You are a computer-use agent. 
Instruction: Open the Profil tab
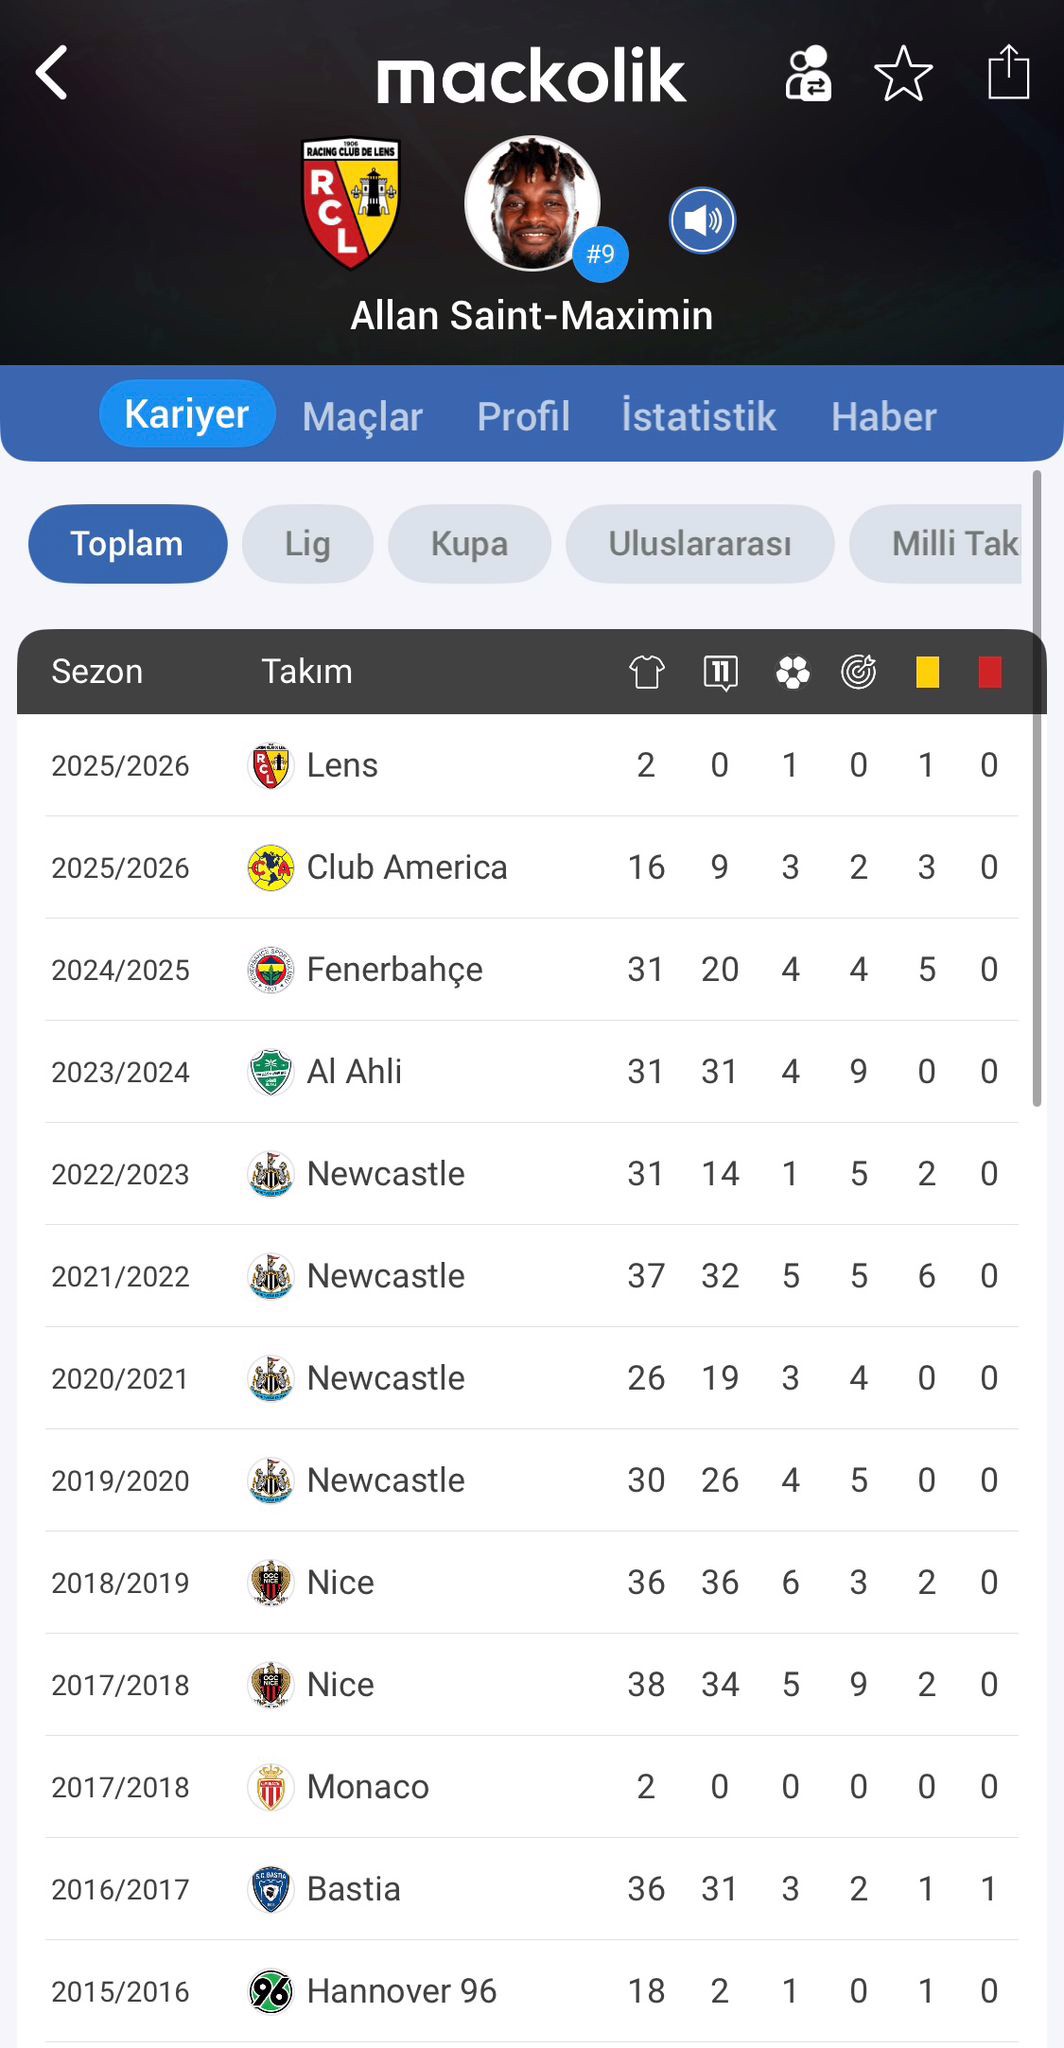[x=523, y=416]
